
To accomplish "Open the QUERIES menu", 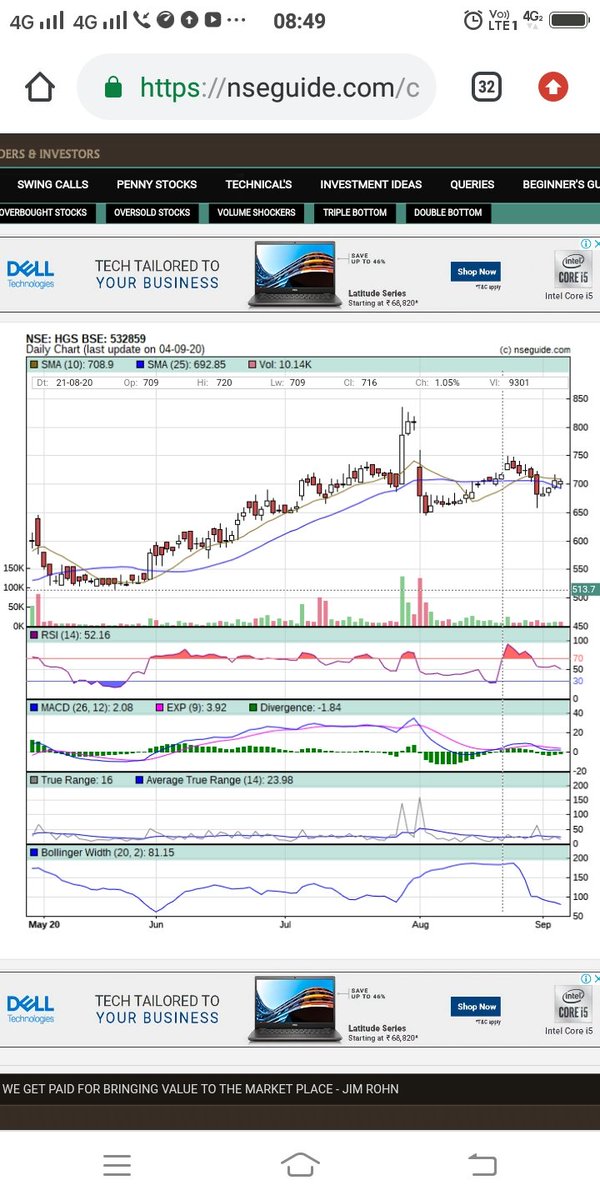I will [472, 184].
